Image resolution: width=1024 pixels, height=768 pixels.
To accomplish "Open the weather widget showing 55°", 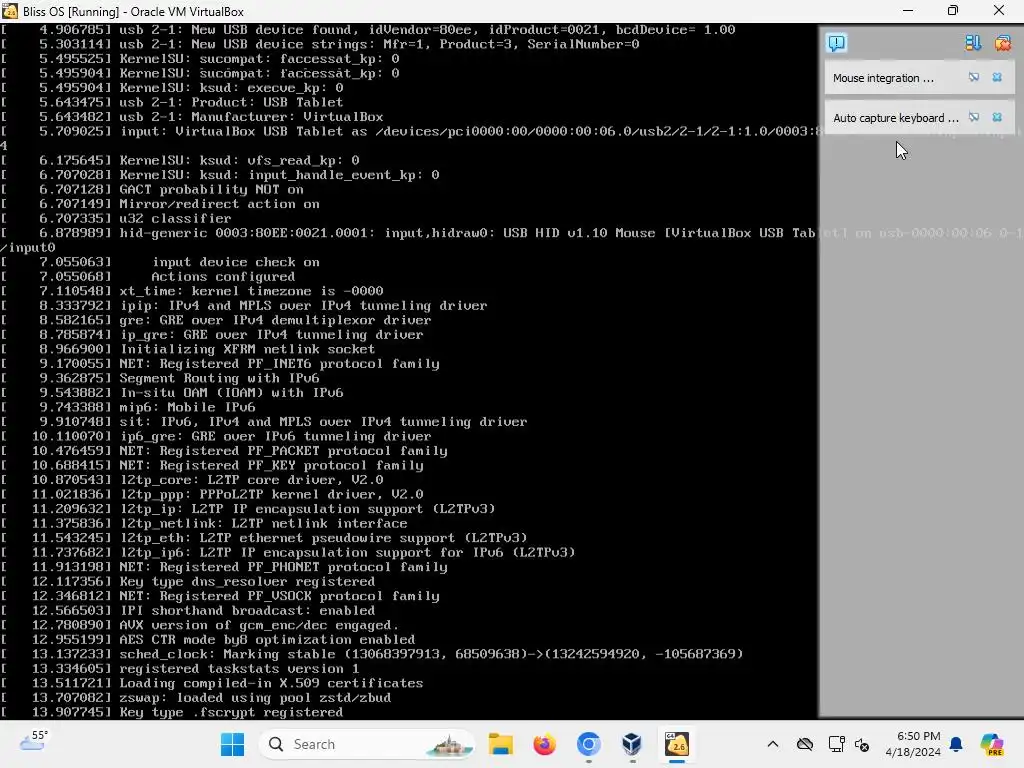I will 33,741.
